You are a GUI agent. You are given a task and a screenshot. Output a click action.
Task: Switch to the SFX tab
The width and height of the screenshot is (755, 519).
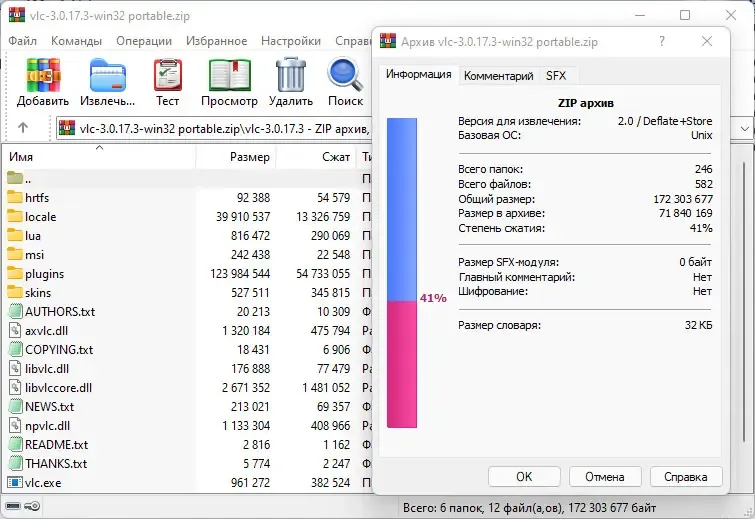tap(556, 76)
